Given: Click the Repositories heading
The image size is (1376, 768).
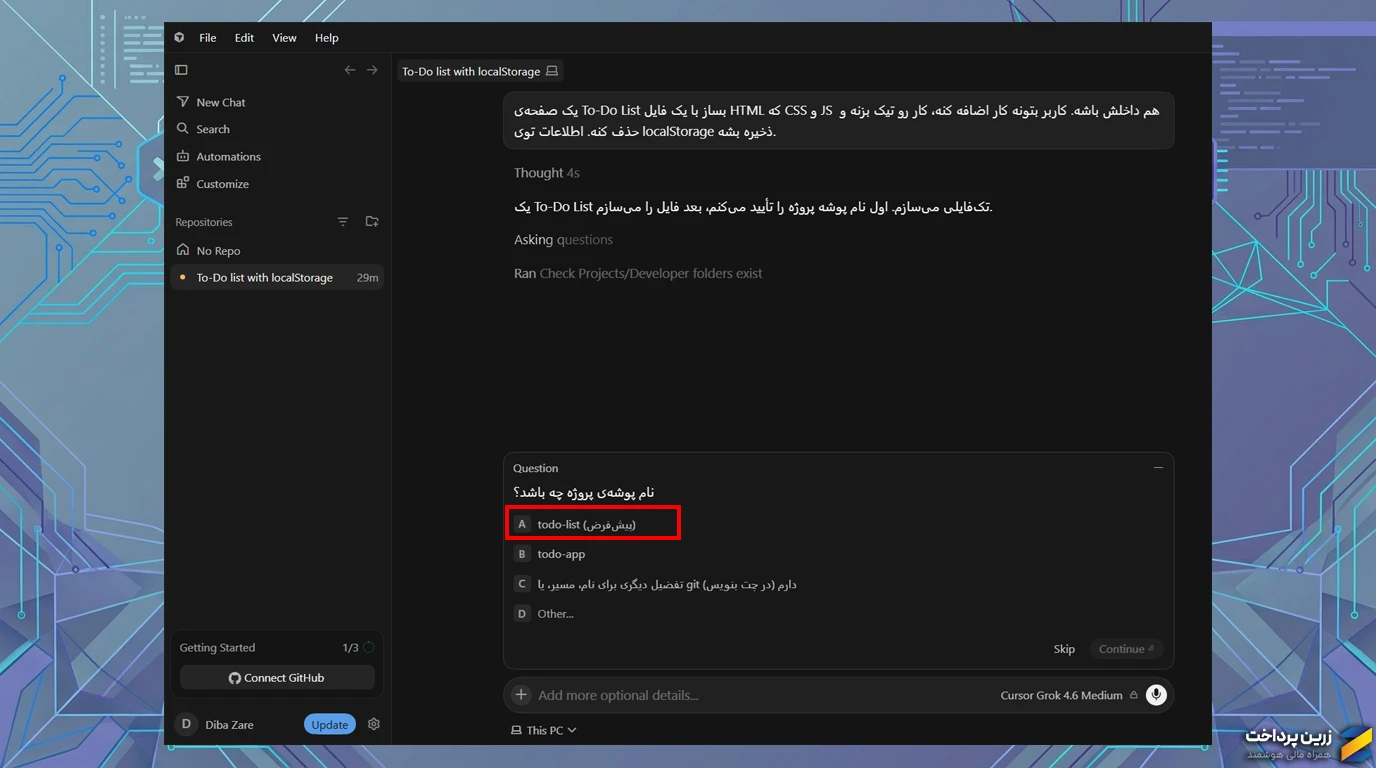Looking at the screenshot, I should coord(204,222).
